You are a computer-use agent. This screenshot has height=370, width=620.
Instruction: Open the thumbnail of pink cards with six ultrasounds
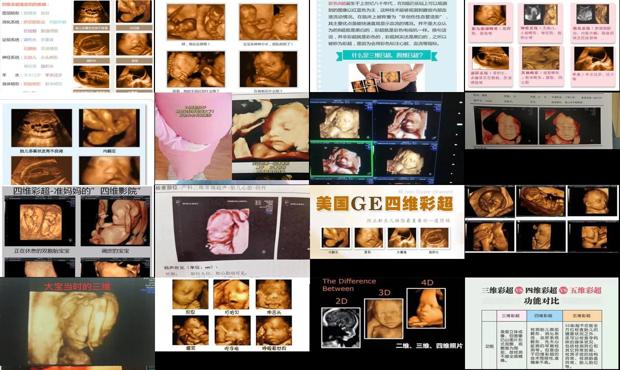click(x=542, y=46)
